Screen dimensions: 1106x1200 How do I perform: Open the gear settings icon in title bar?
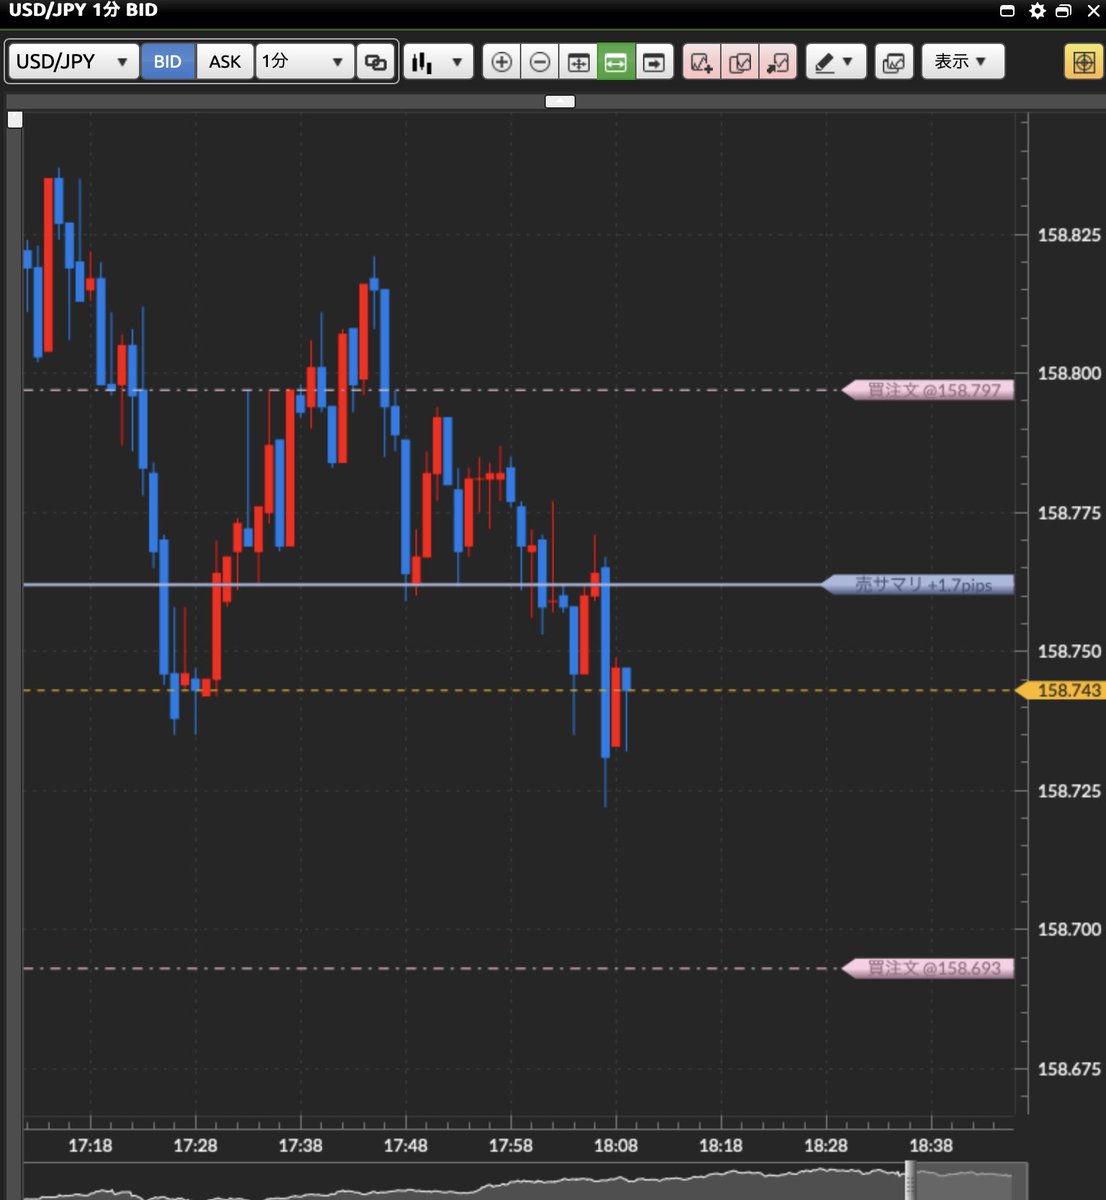pos(1037,11)
